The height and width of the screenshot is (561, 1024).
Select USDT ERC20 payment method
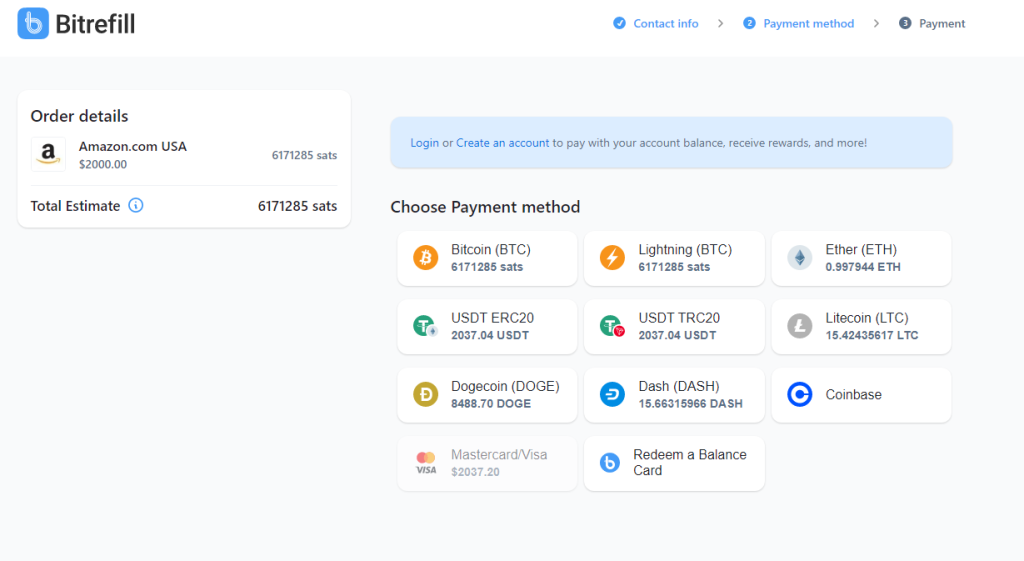click(487, 327)
